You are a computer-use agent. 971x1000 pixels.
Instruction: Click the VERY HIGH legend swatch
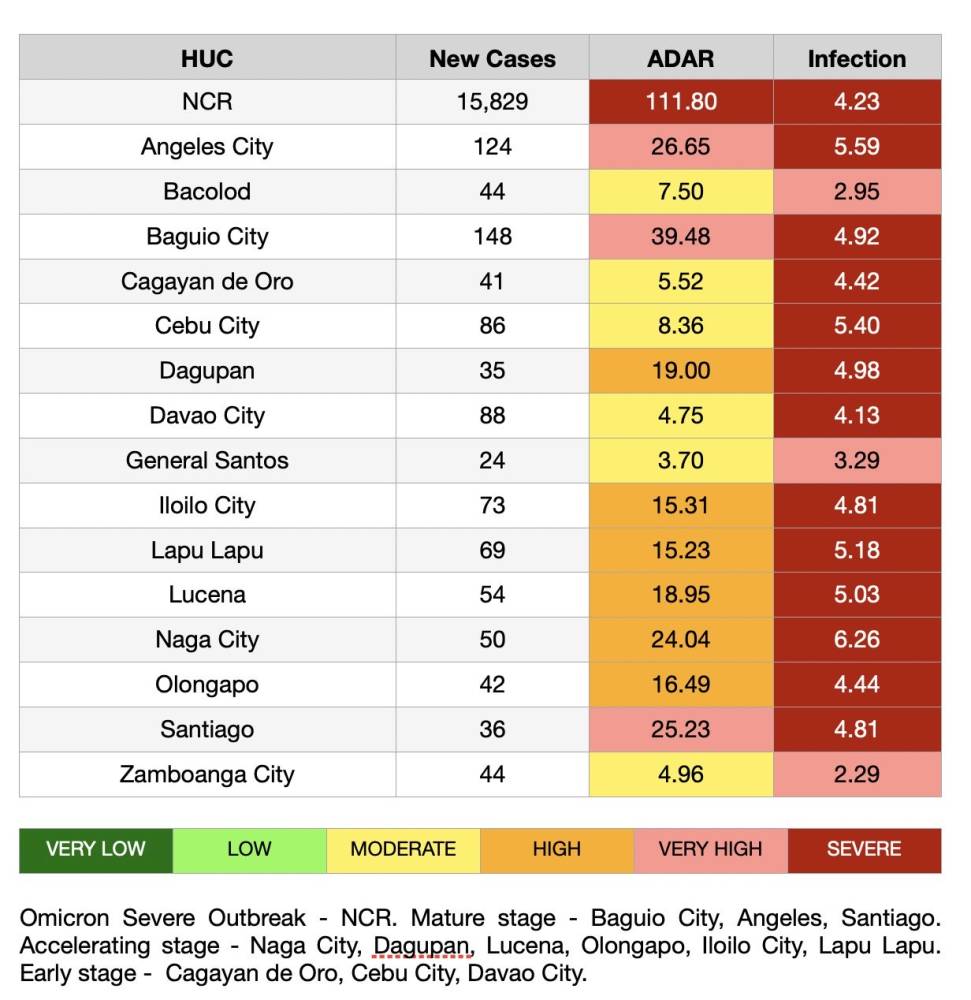(710, 850)
